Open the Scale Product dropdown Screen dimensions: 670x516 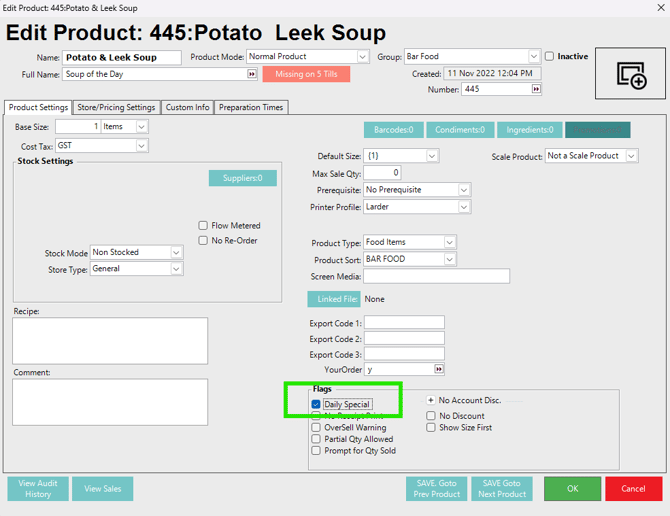pos(631,156)
